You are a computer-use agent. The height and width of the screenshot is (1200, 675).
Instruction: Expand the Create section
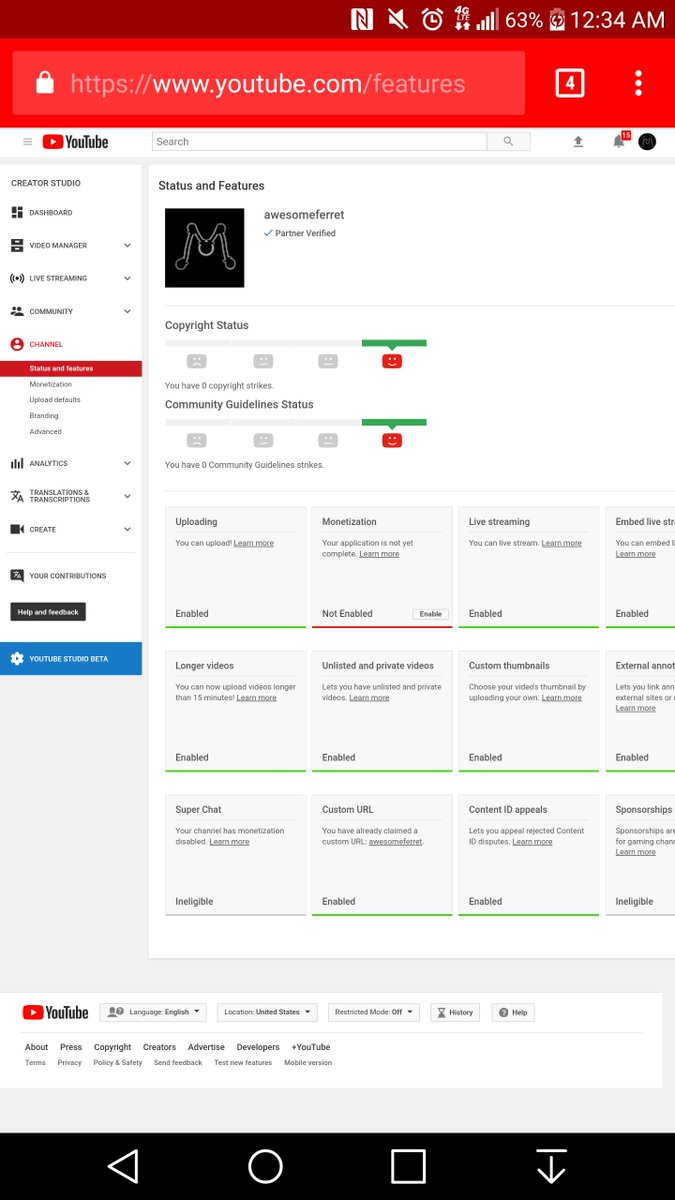(127, 529)
